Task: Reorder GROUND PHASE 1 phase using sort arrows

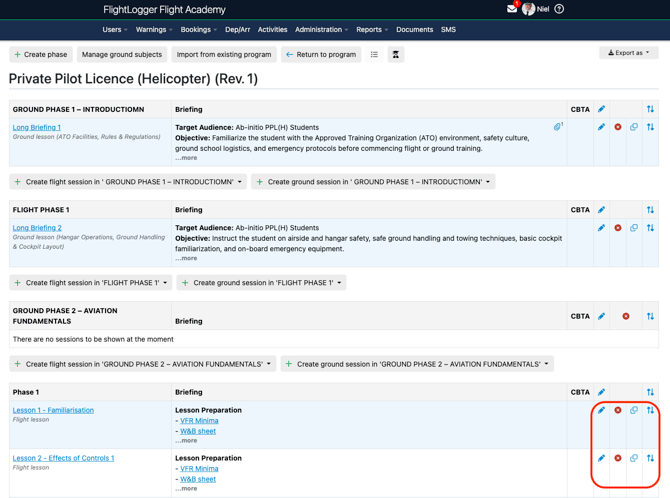Action: click(x=650, y=109)
